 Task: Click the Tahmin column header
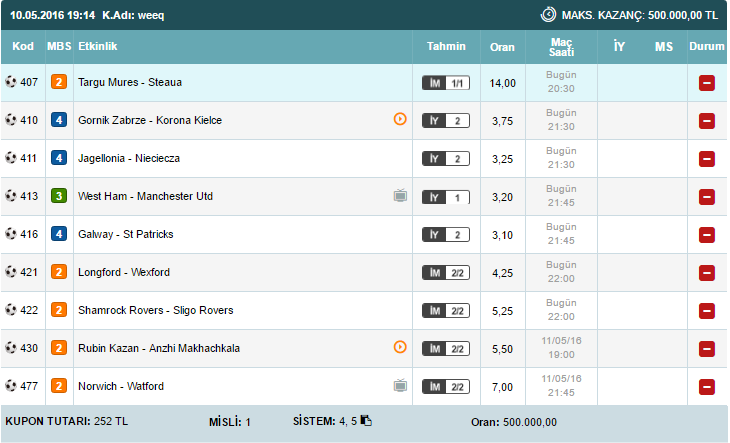[x=446, y=46]
